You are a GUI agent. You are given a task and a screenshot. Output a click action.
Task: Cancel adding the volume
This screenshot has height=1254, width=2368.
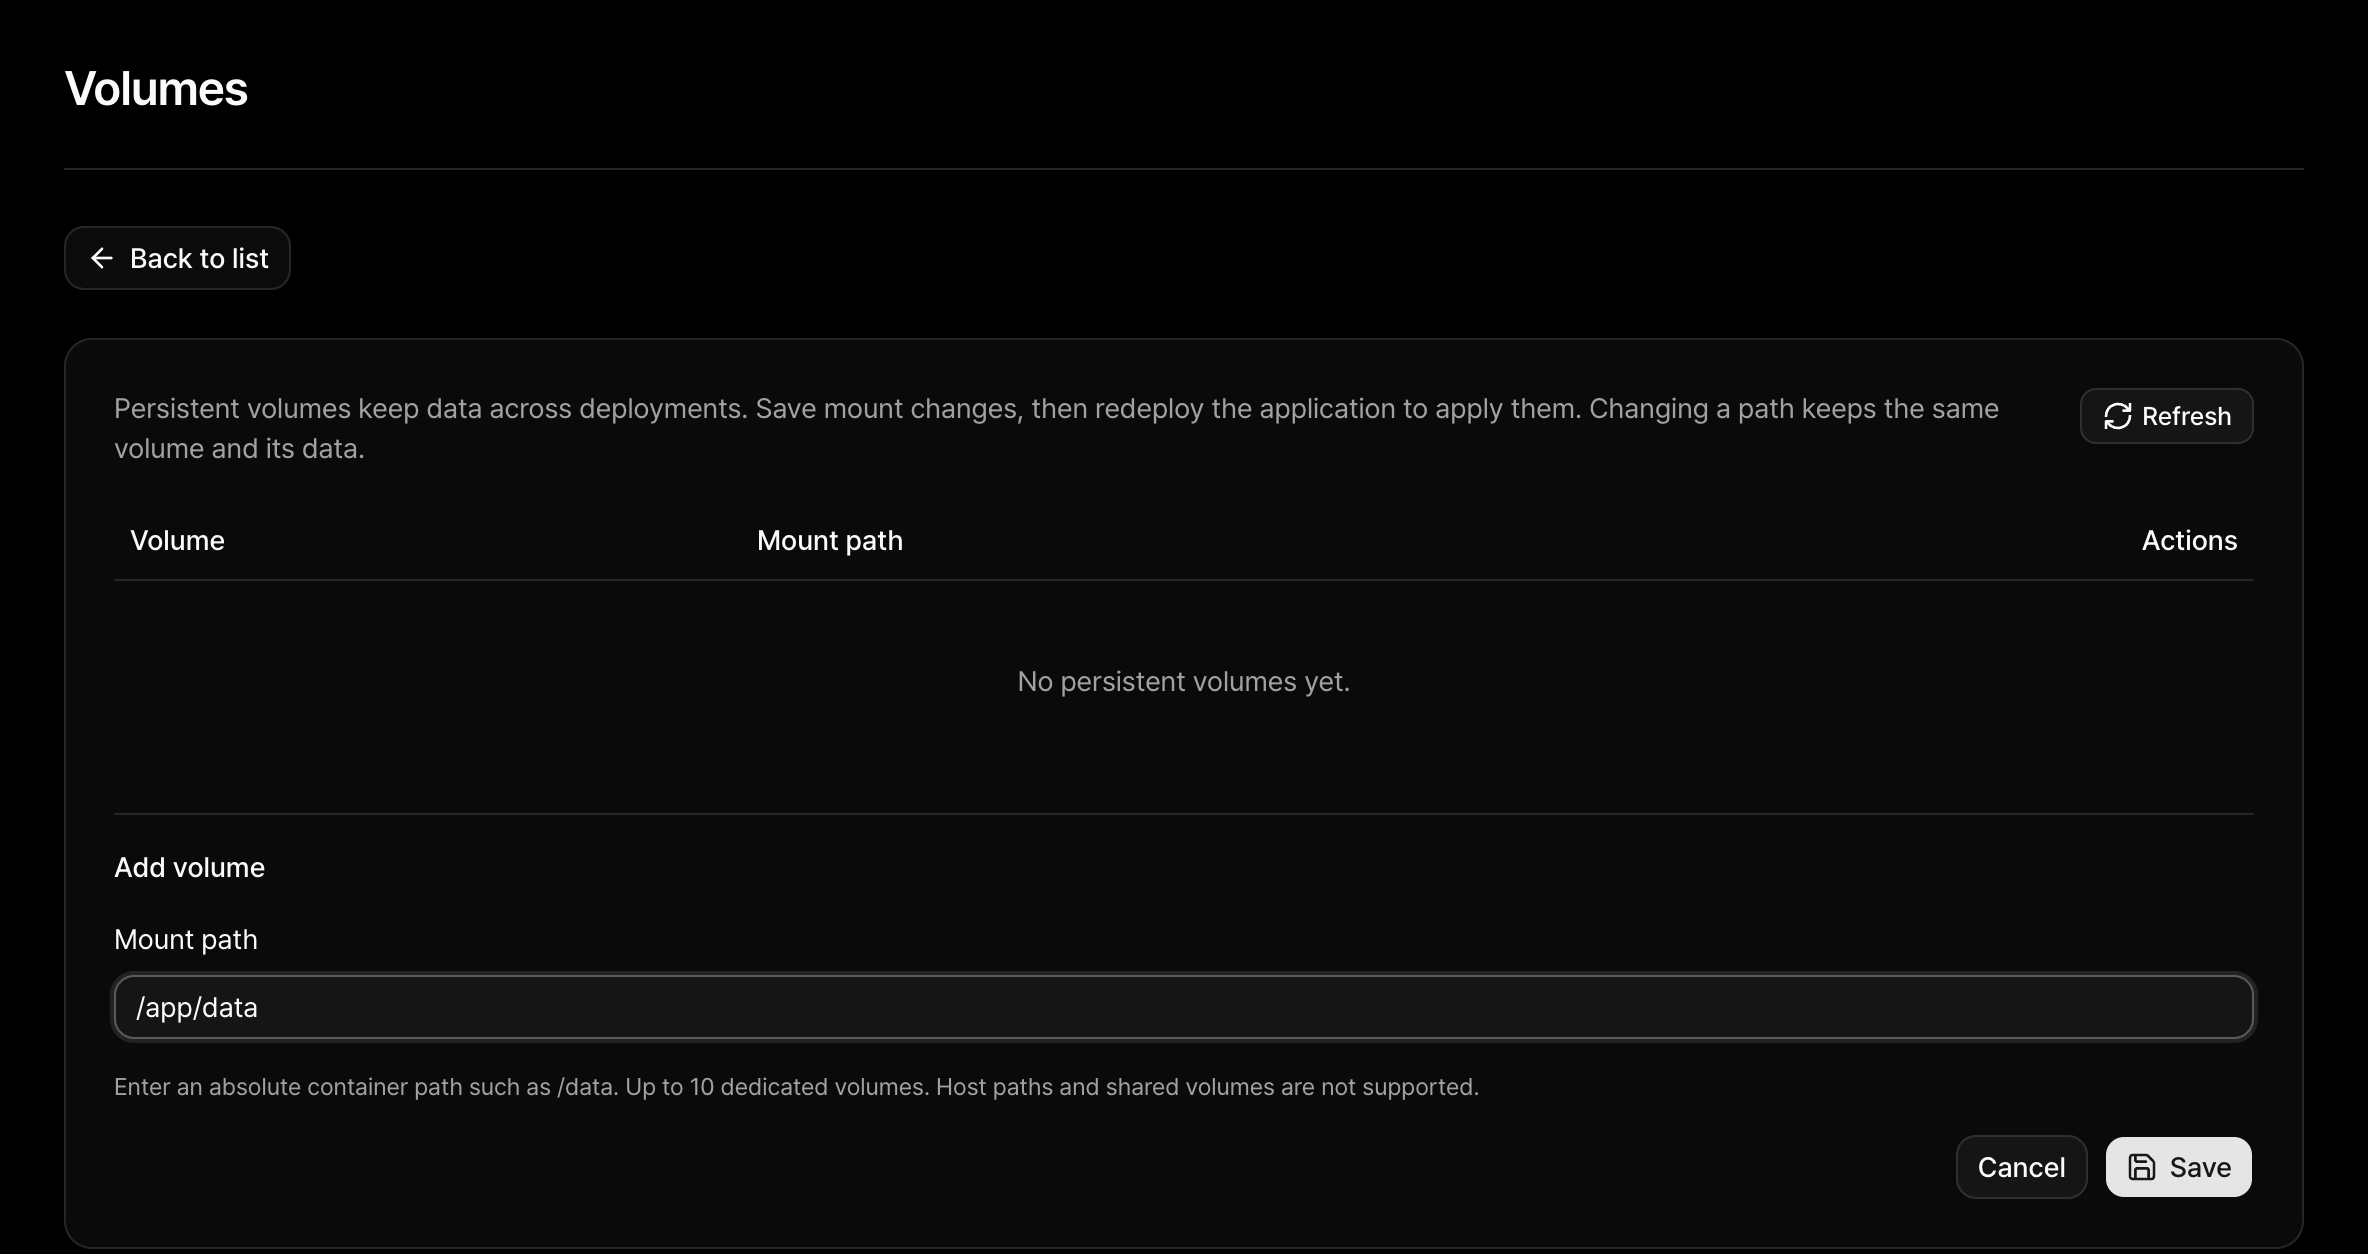(2021, 1167)
